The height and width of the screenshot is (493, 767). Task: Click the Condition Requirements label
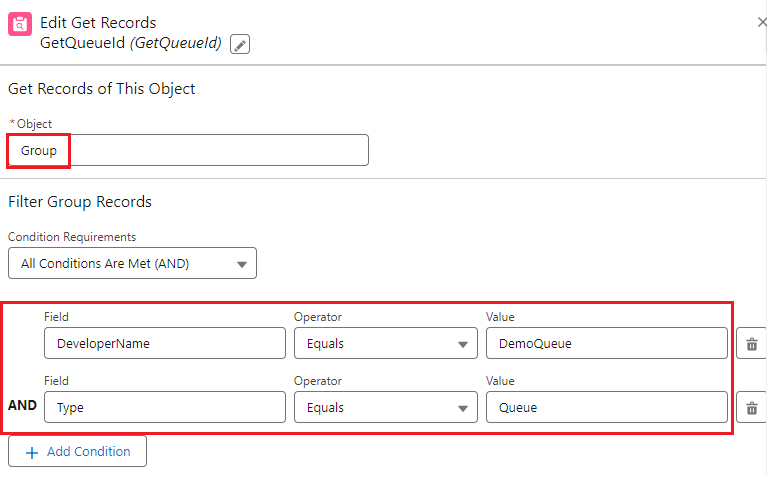pos(72,237)
